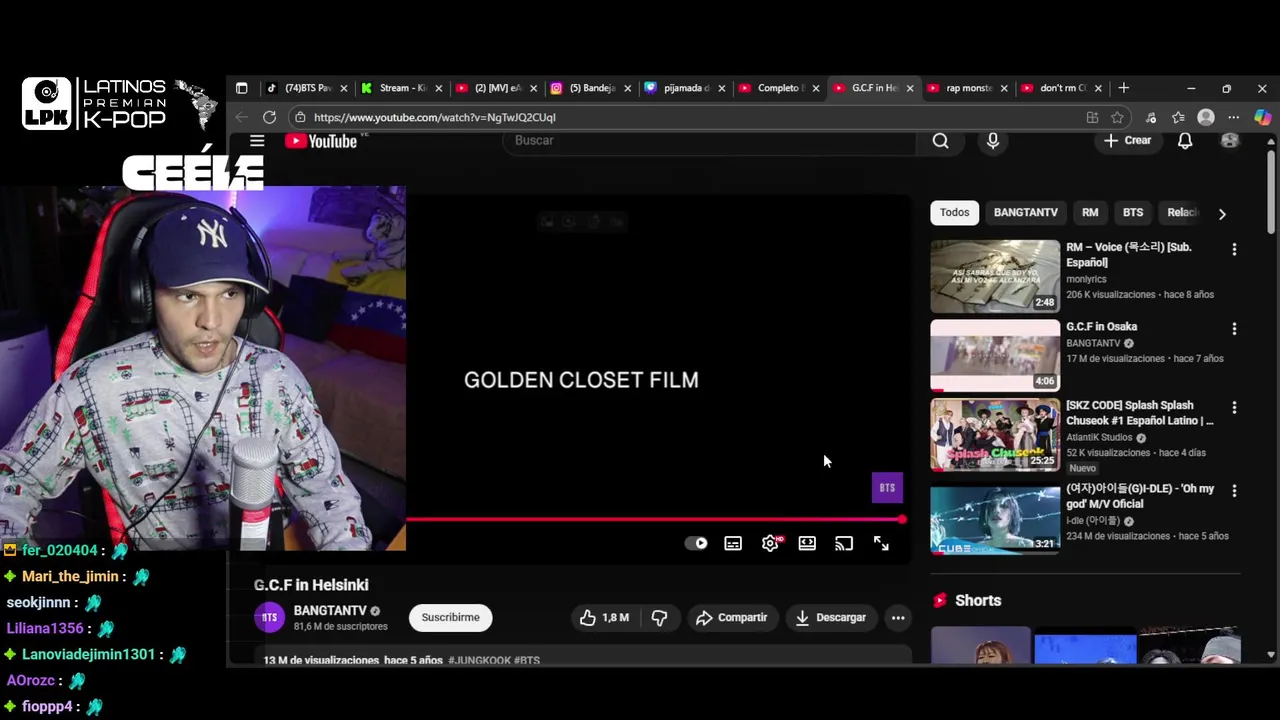Open YouTube notifications bell

tap(1185, 141)
